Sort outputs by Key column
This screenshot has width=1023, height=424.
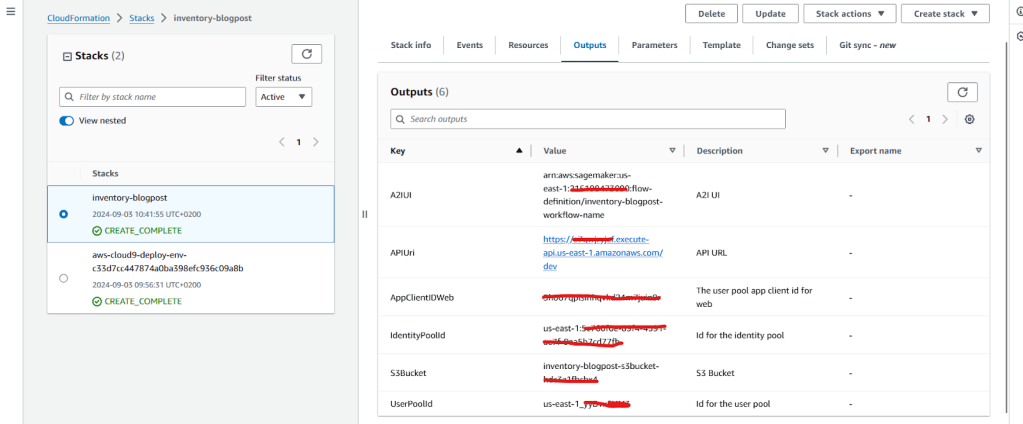[x=518, y=151]
